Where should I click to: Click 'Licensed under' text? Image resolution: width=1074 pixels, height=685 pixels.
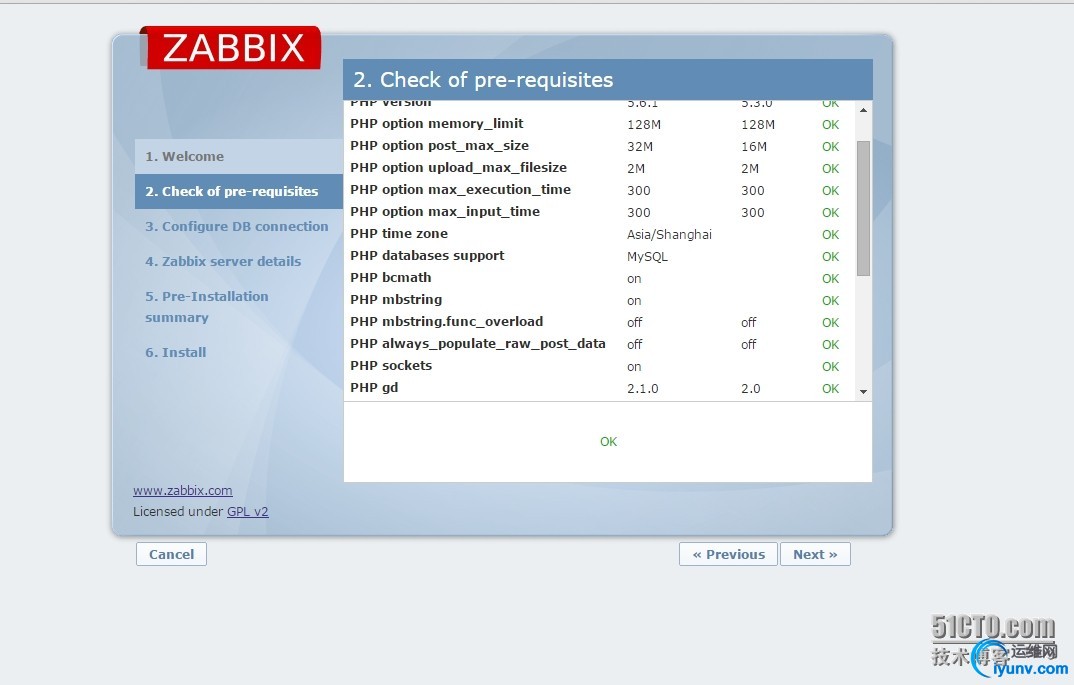coord(178,511)
